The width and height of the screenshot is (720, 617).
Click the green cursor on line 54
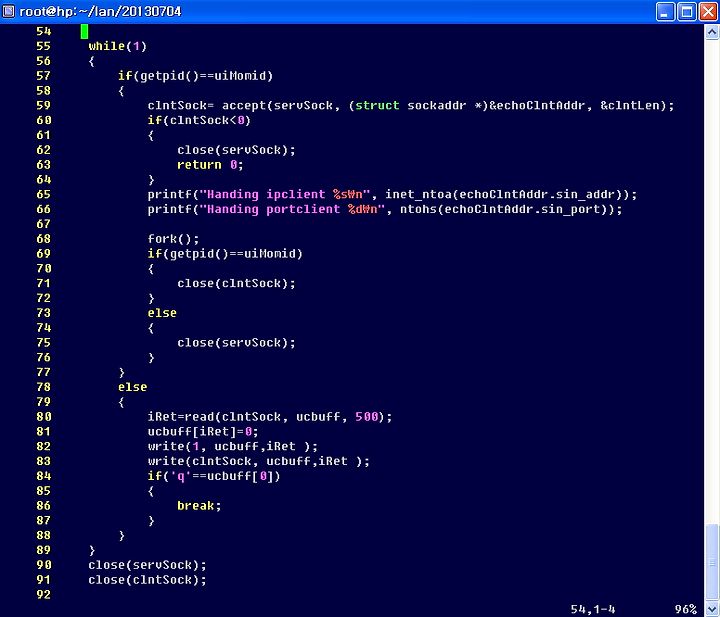tap(84, 32)
